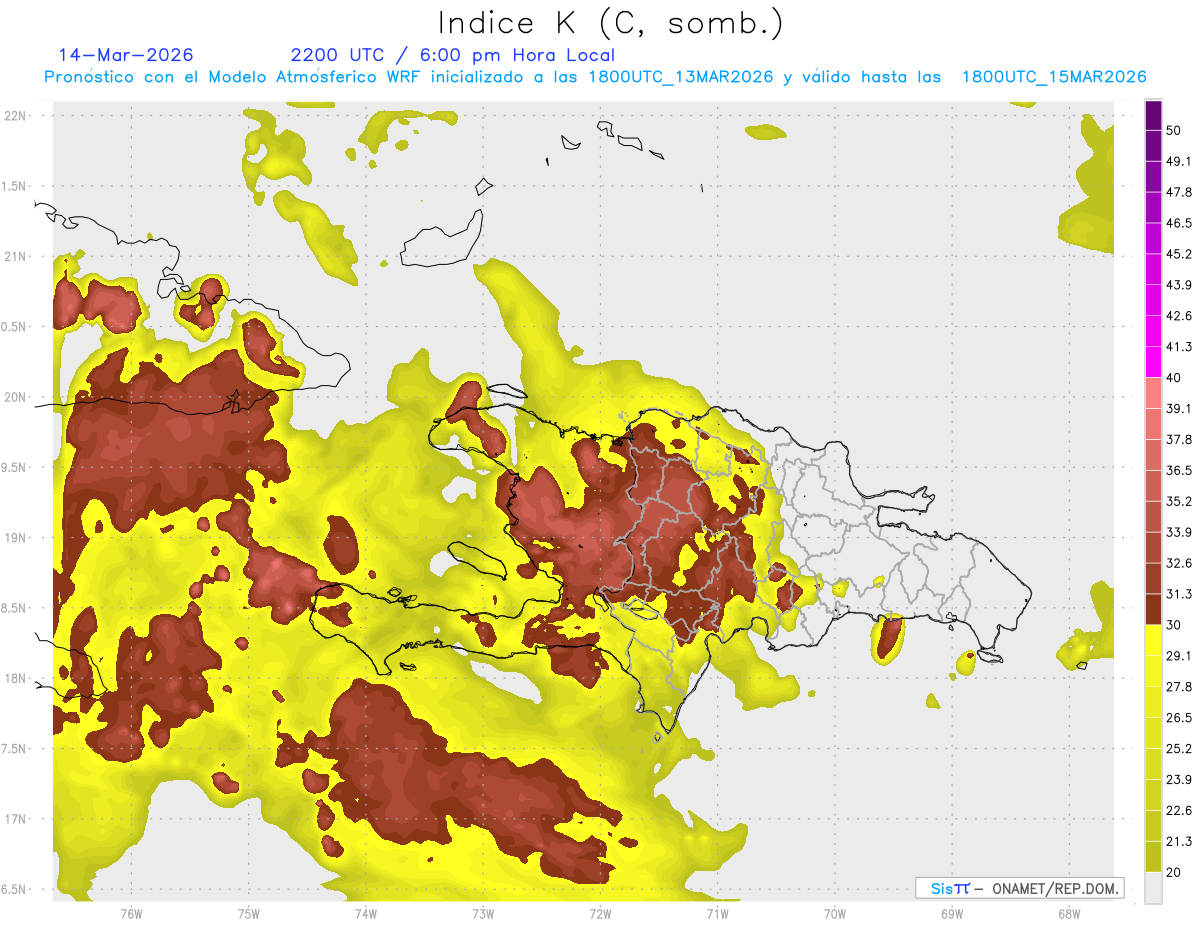Image resolution: width=1200 pixels, height=927 pixels.
Task: Click the map title "Indice K (C, somb.)"
Action: pyautogui.click(x=610, y=23)
